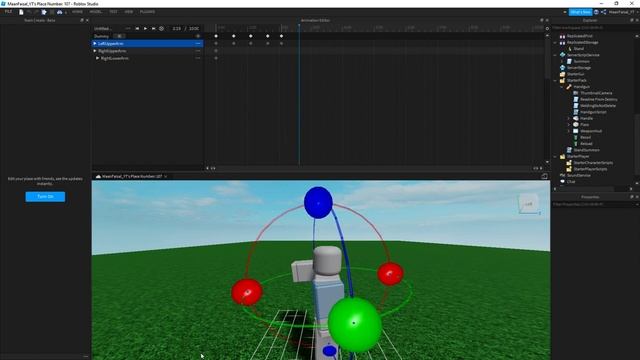Skip to previous keyframe in Animation Editor
This screenshot has width=640, height=360.
pos(137,29)
